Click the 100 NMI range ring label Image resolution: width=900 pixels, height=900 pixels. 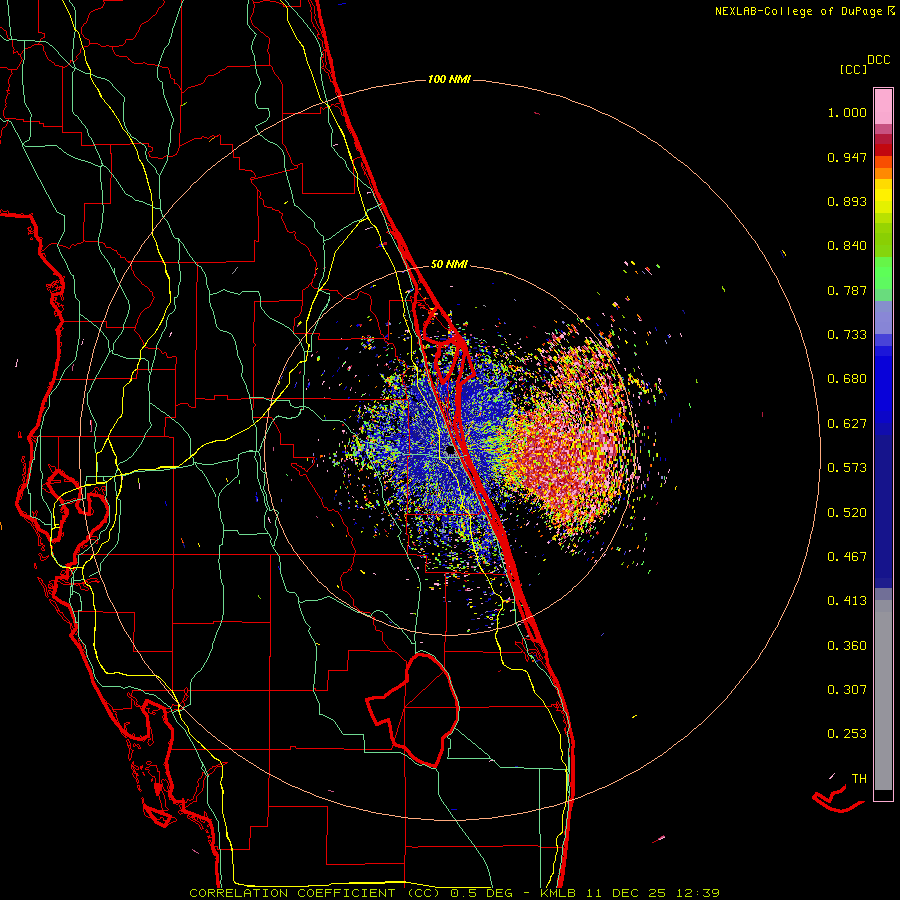(x=449, y=79)
